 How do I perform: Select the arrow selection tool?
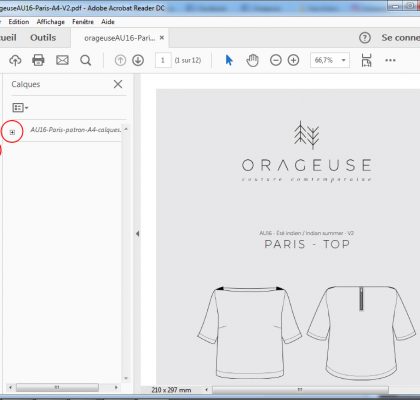[229, 60]
